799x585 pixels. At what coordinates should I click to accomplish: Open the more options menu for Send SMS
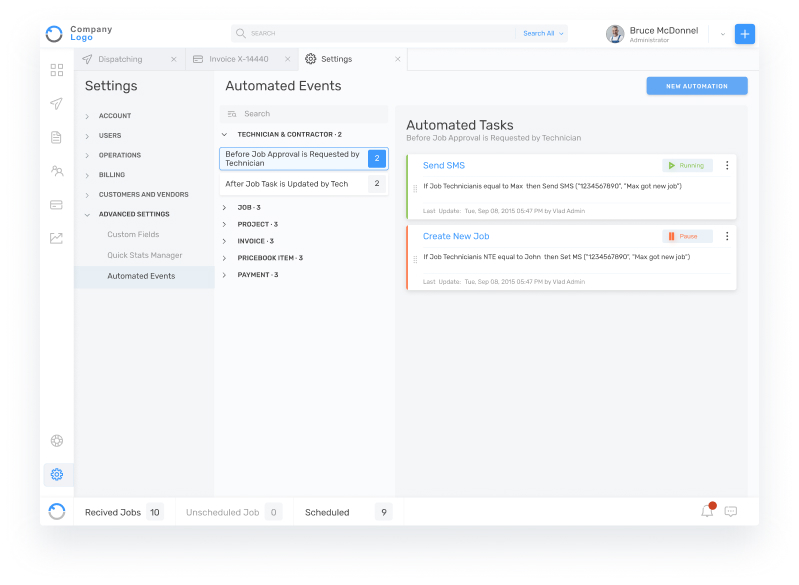(727, 165)
